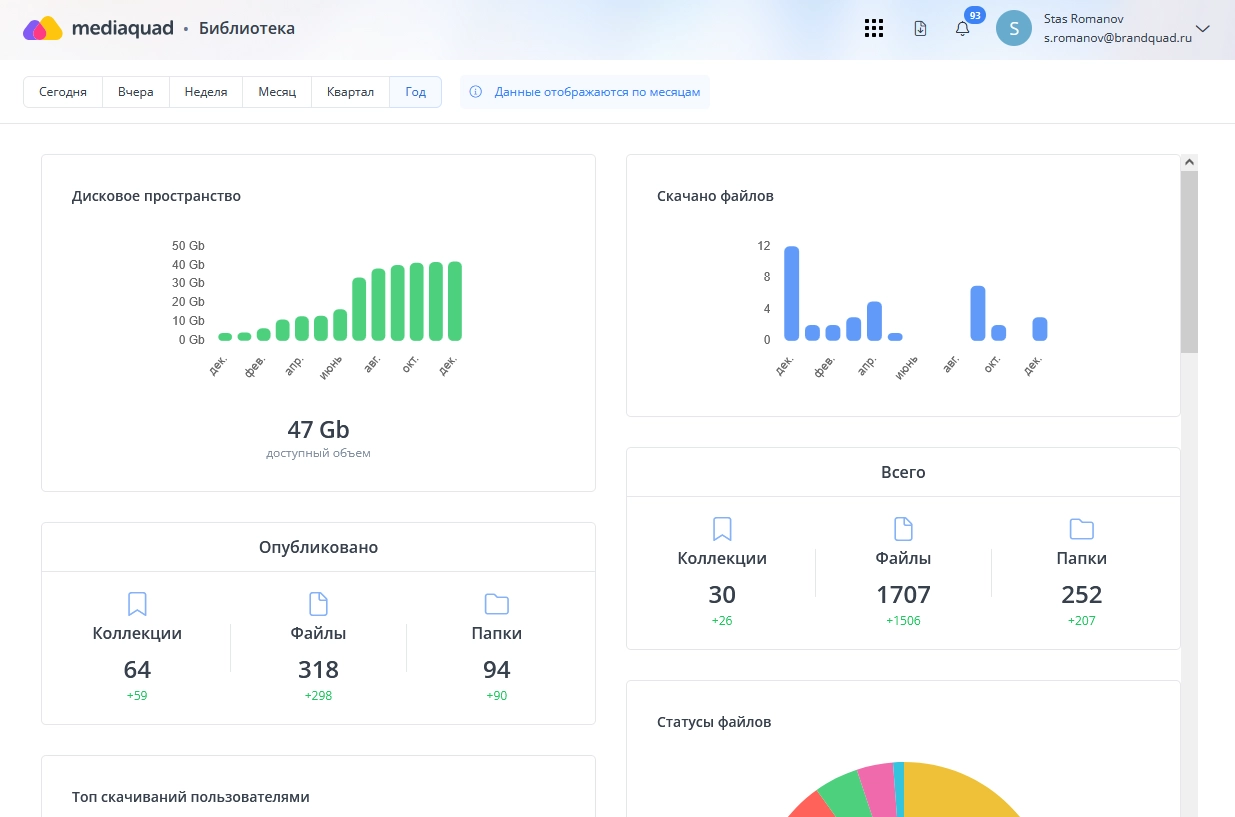Click yellow segment in file status pie
Viewport: 1235px width, 817px height.
click(960, 795)
